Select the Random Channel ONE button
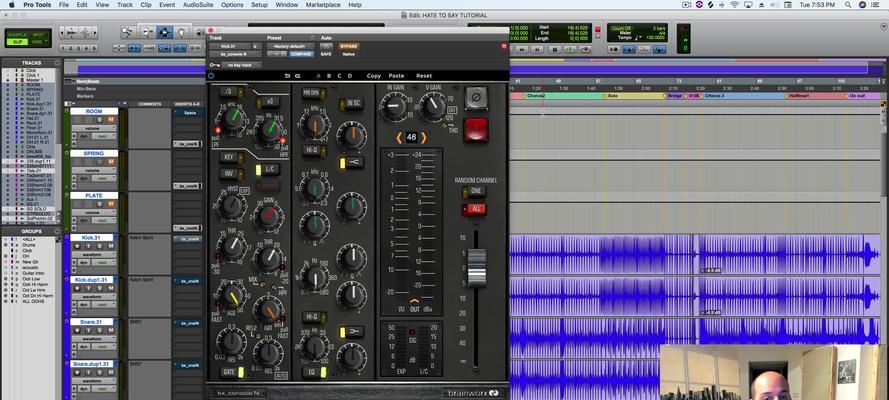This screenshot has width=889, height=400. tap(474, 192)
